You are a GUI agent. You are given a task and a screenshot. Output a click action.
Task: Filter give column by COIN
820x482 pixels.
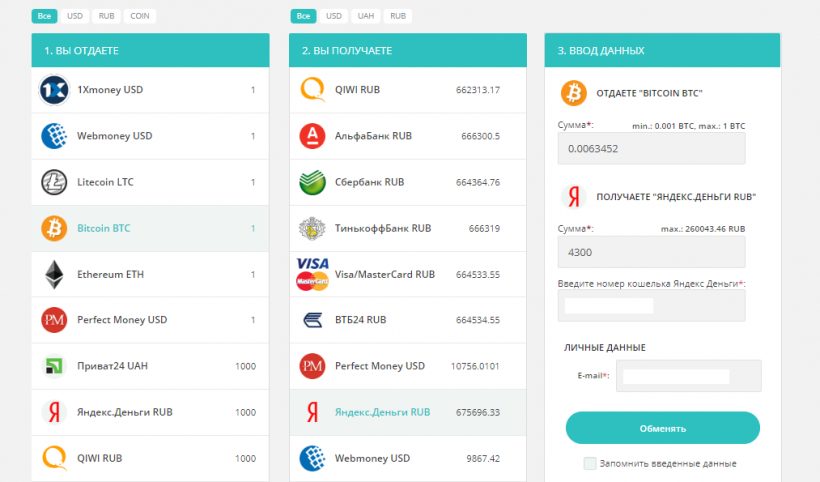coord(140,16)
